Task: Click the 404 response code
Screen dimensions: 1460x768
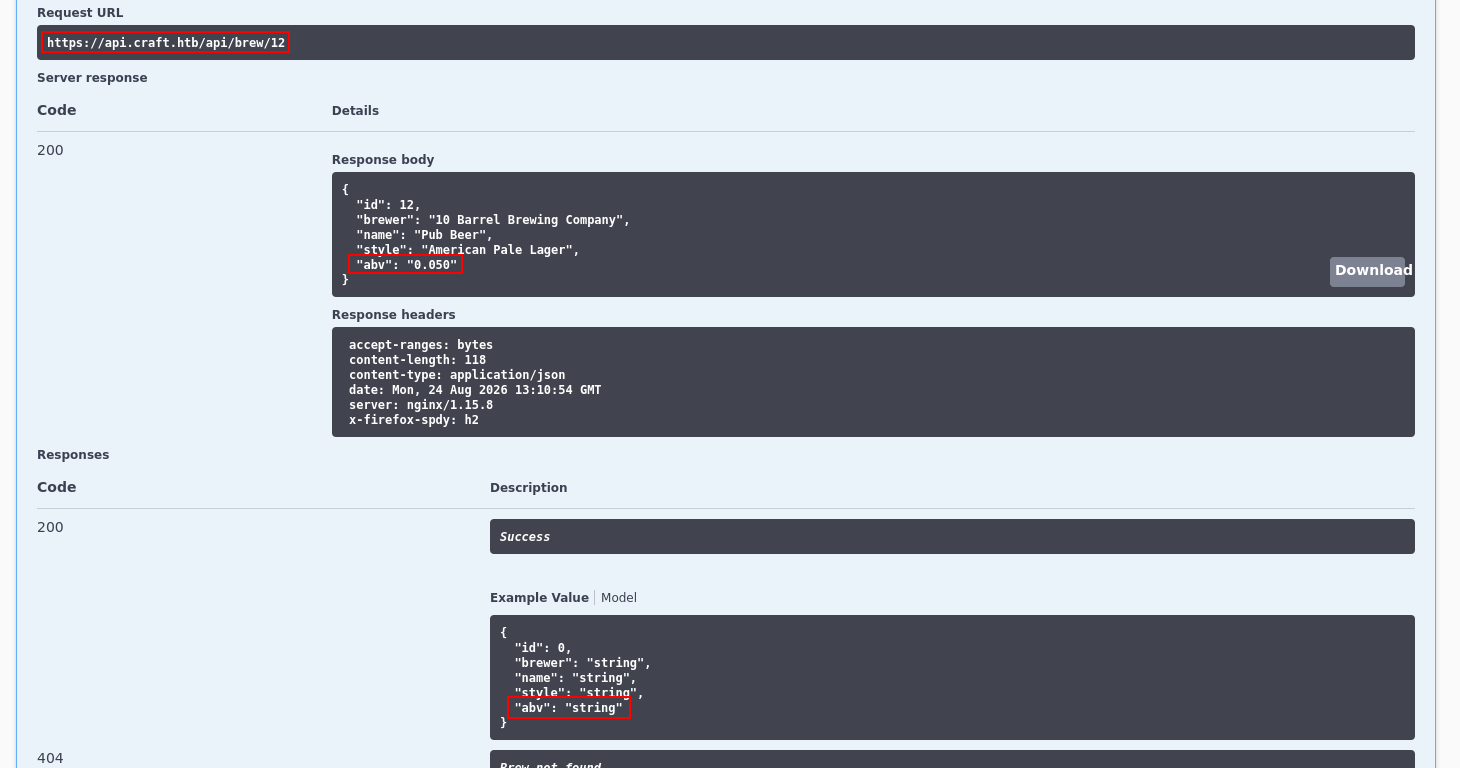Action: click(x=50, y=758)
